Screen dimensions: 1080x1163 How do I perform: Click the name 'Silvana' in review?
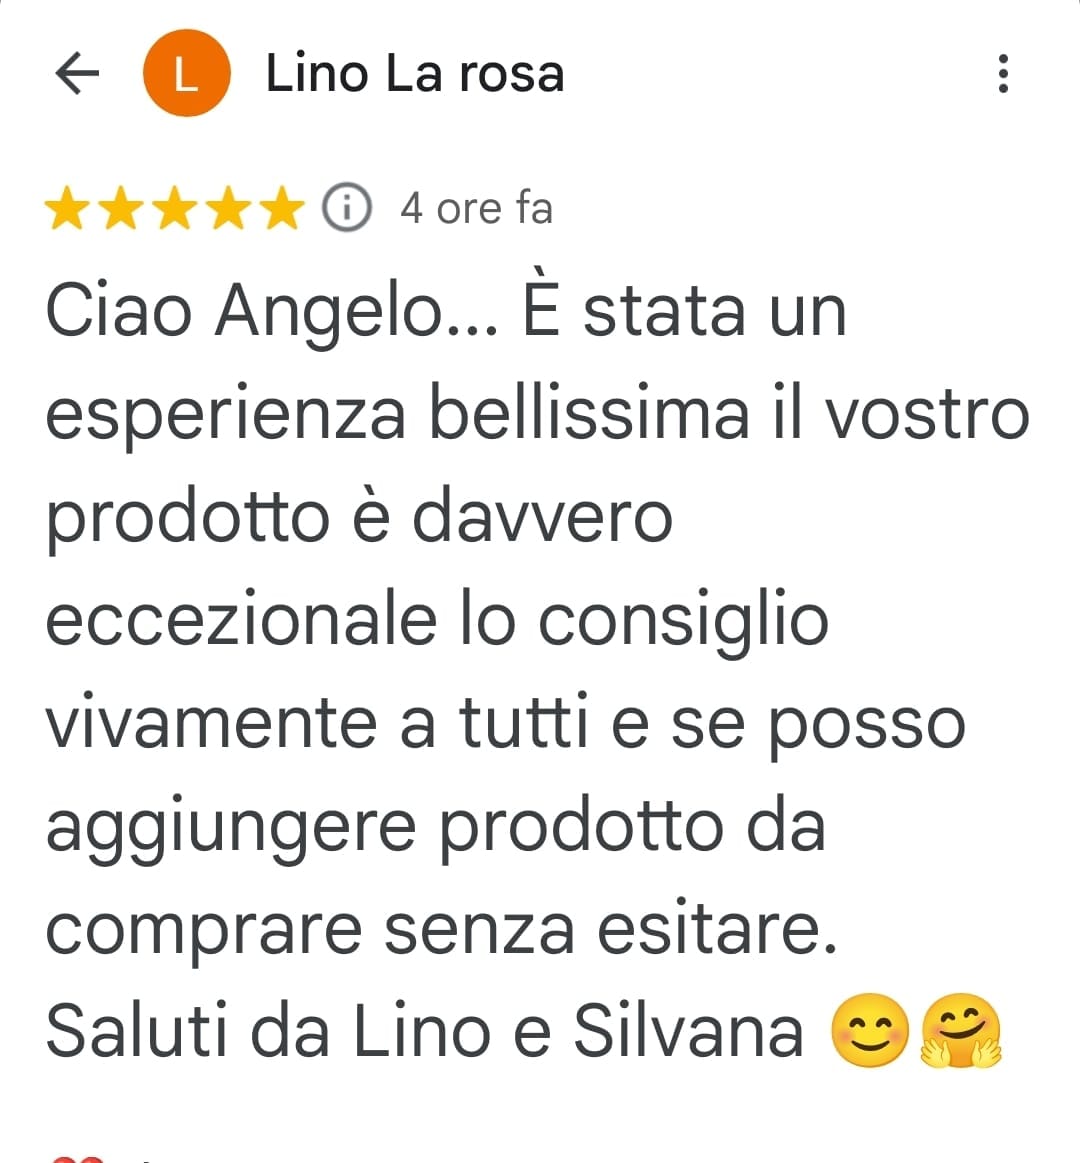click(x=689, y=1029)
